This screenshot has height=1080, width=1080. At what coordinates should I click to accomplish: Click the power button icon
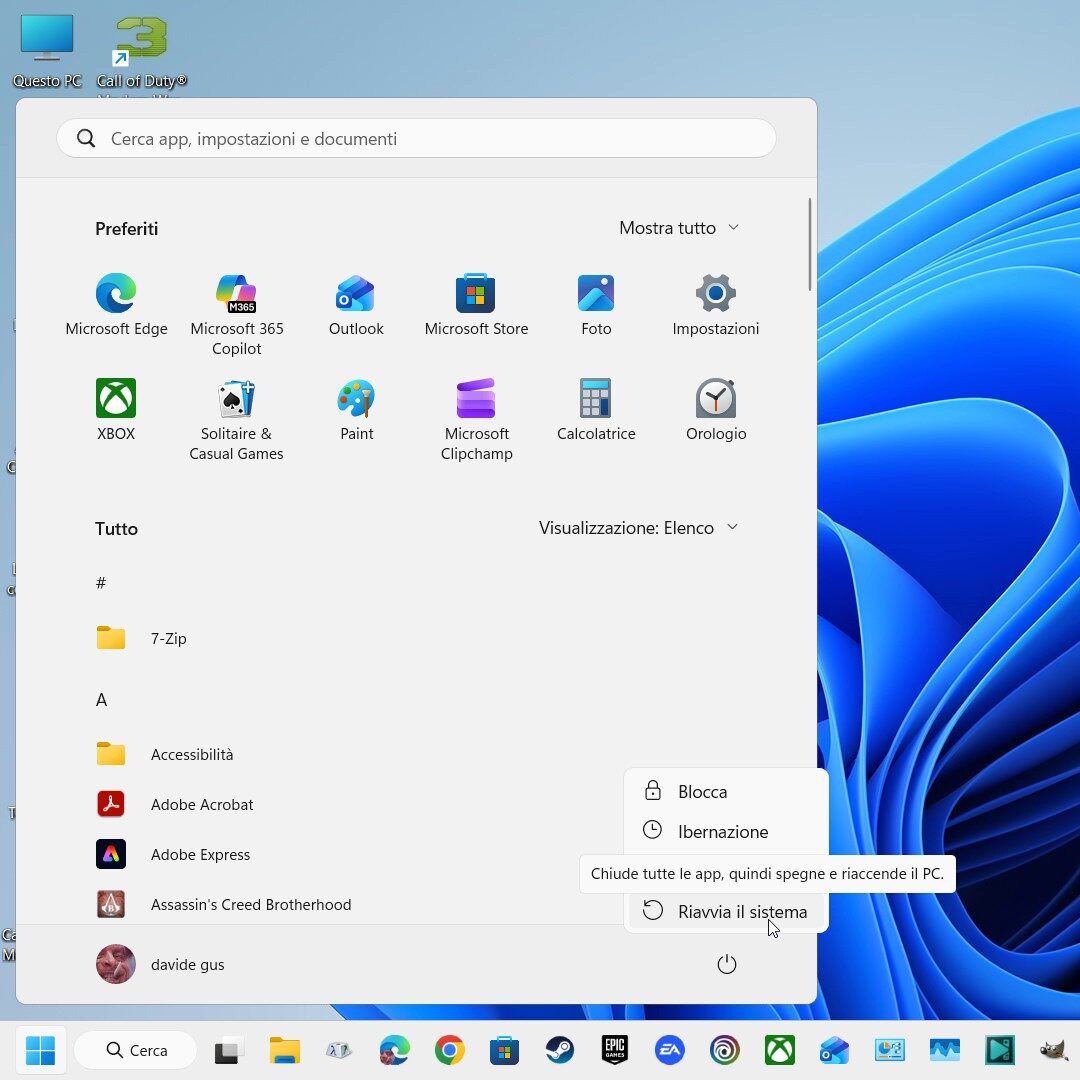[727, 964]
